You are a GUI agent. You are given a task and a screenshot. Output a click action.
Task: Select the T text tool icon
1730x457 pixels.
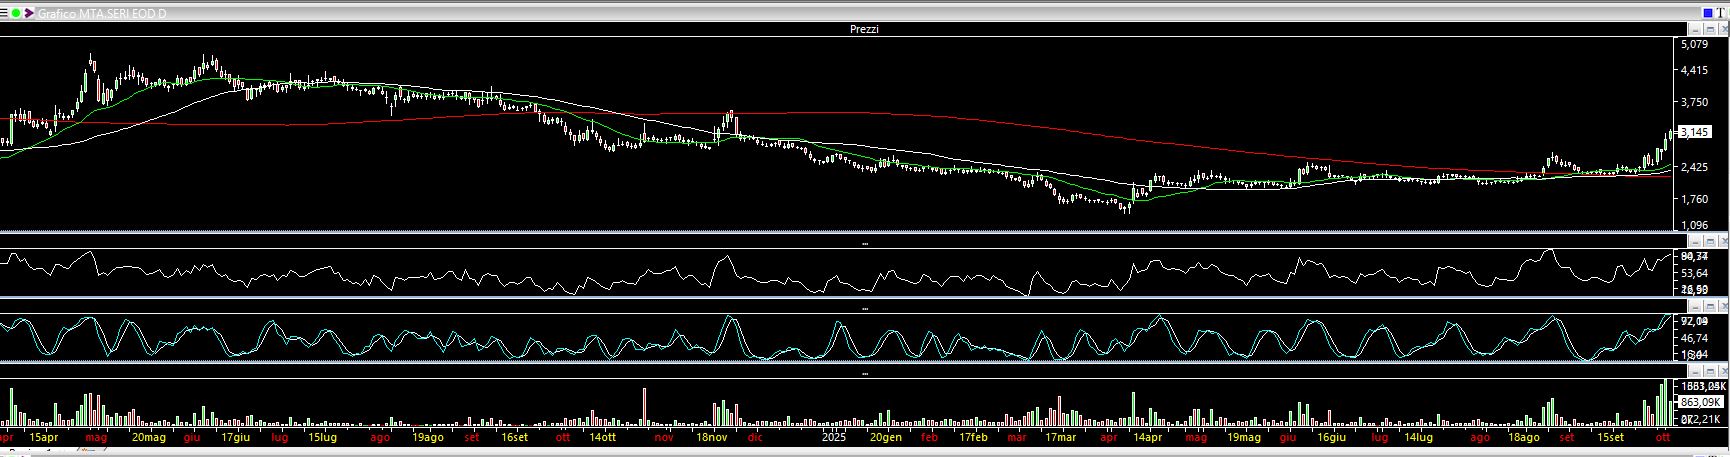click(1720, 13)
